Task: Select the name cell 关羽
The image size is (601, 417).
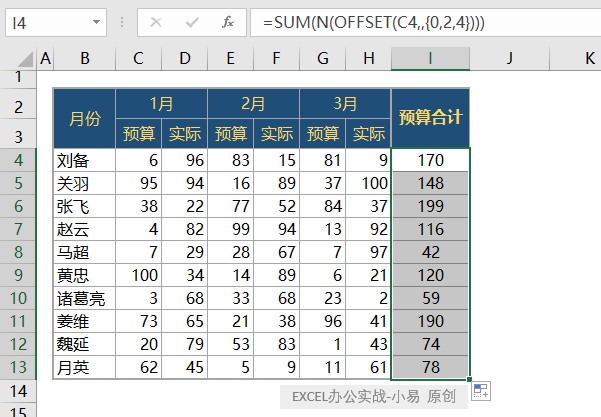Action: [x=85, y=183]
